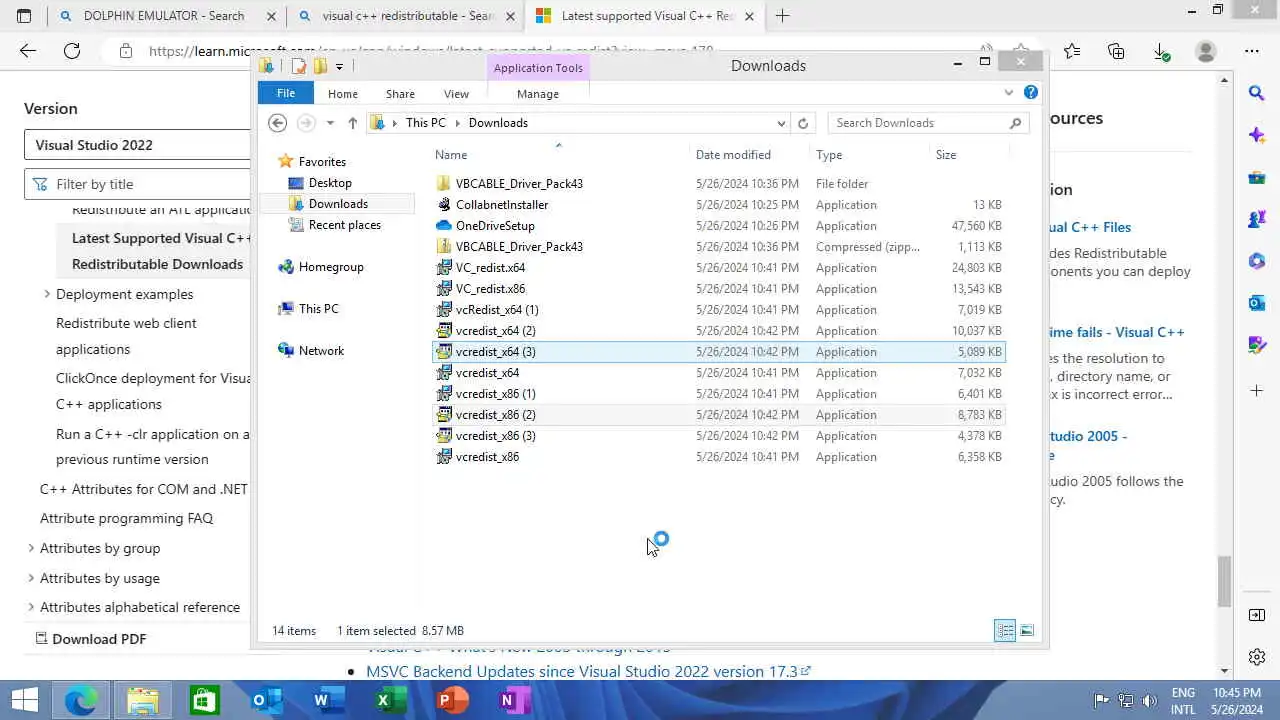
Task: Switch to Large Icons view in status bar
Action: (1027, 630)
